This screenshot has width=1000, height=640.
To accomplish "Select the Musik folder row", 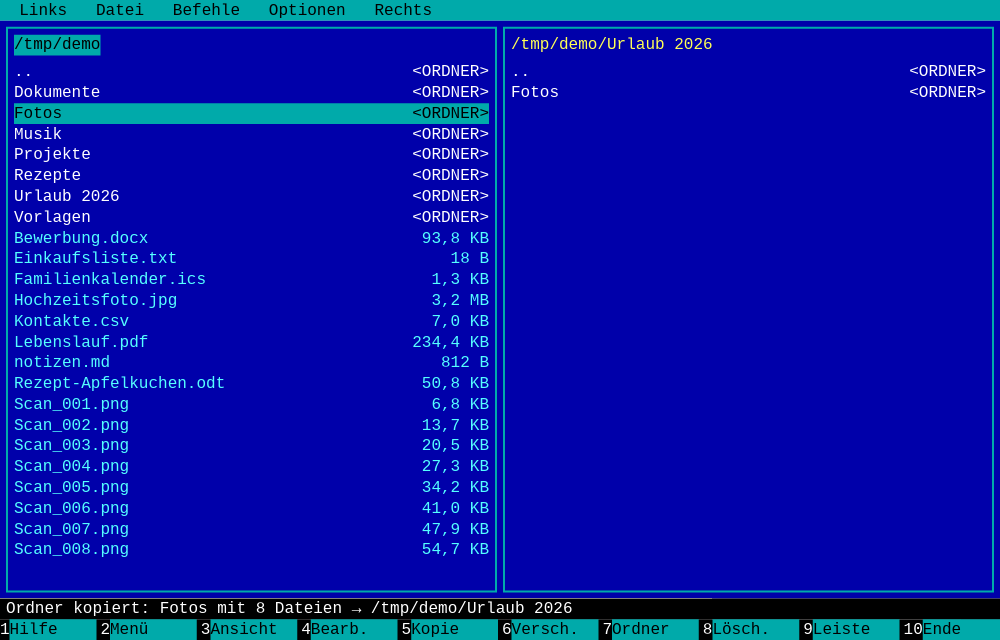I will [251, 134].
